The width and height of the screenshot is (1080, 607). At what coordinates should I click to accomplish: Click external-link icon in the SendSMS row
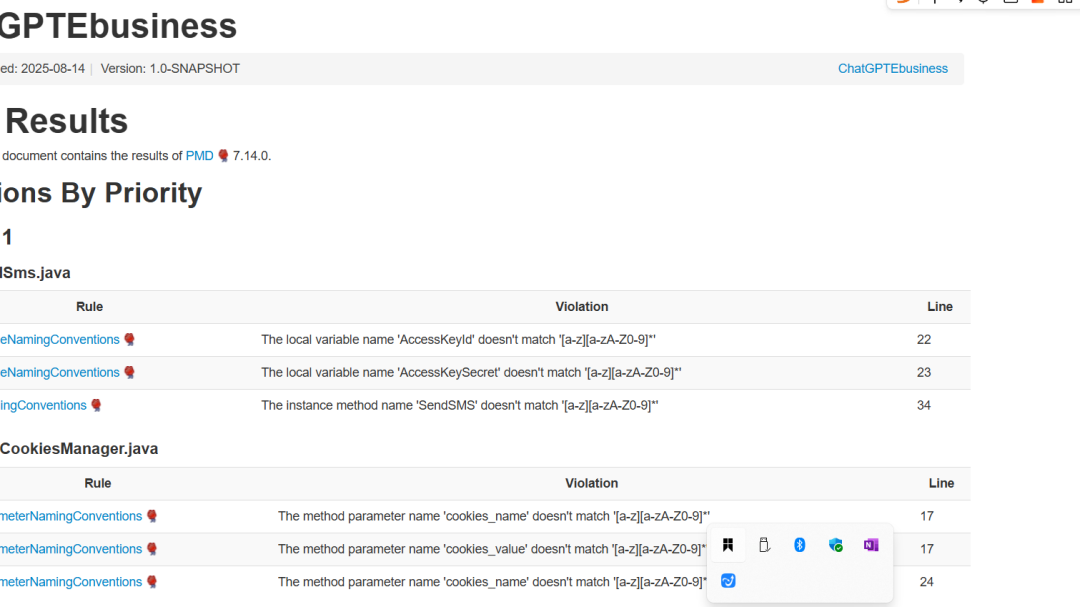[x=96, y=405]
